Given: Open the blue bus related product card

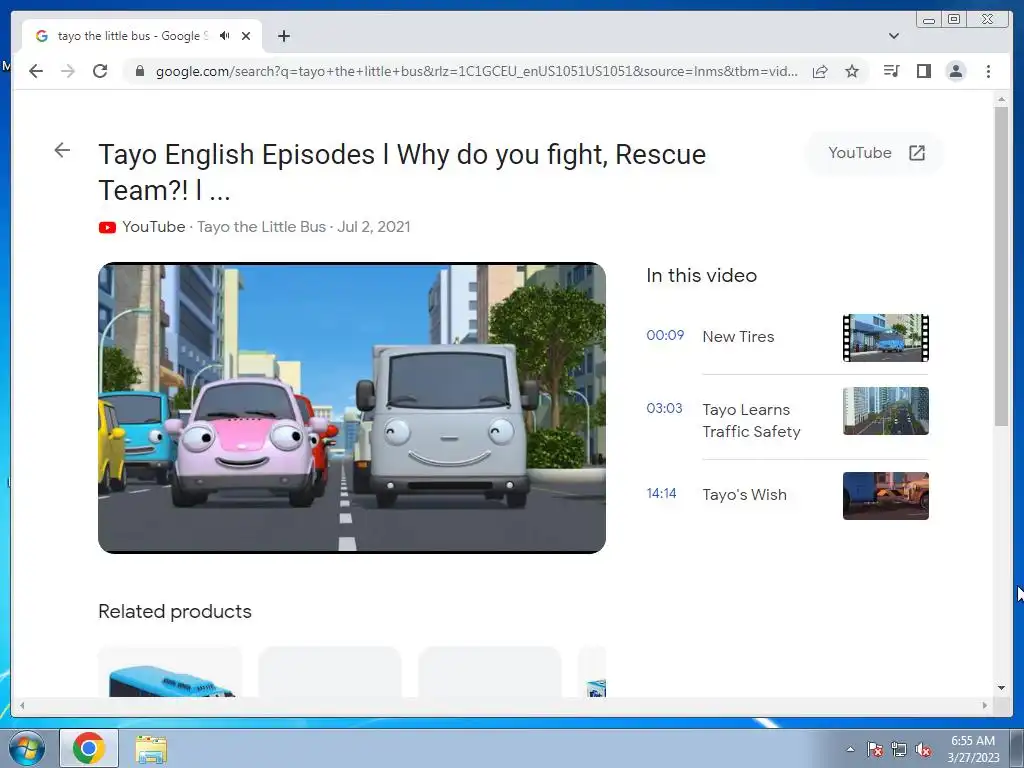Looking at the screenshot, I should (170, 672).
